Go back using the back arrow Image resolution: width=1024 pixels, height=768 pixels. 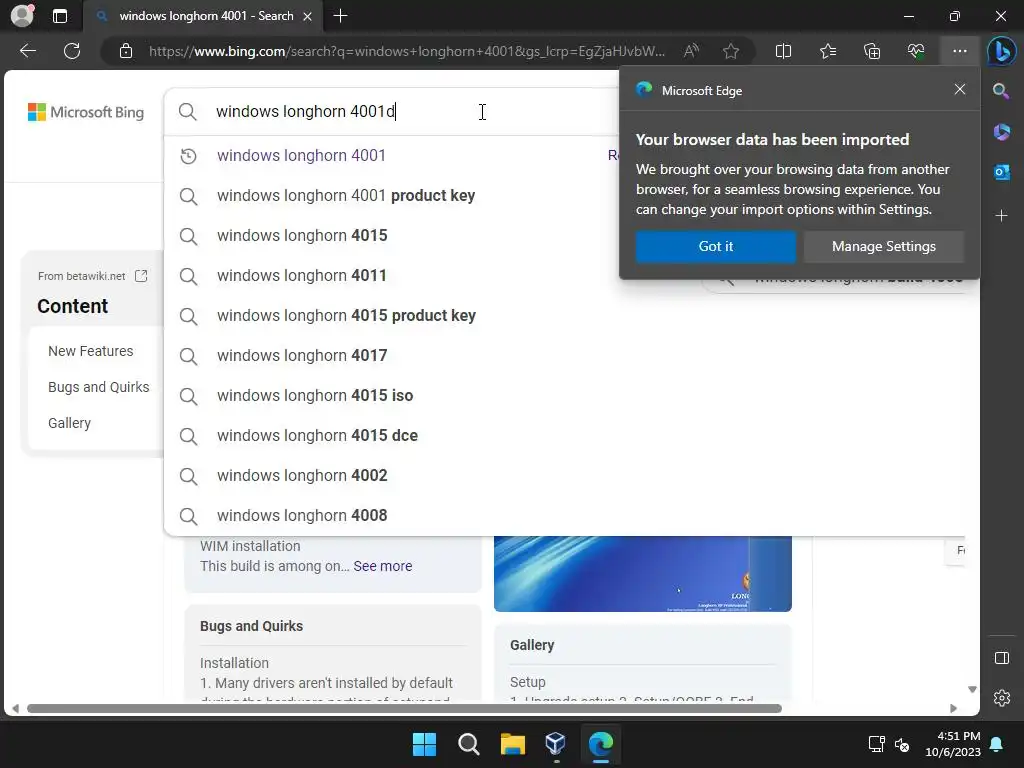pos(27,51)
